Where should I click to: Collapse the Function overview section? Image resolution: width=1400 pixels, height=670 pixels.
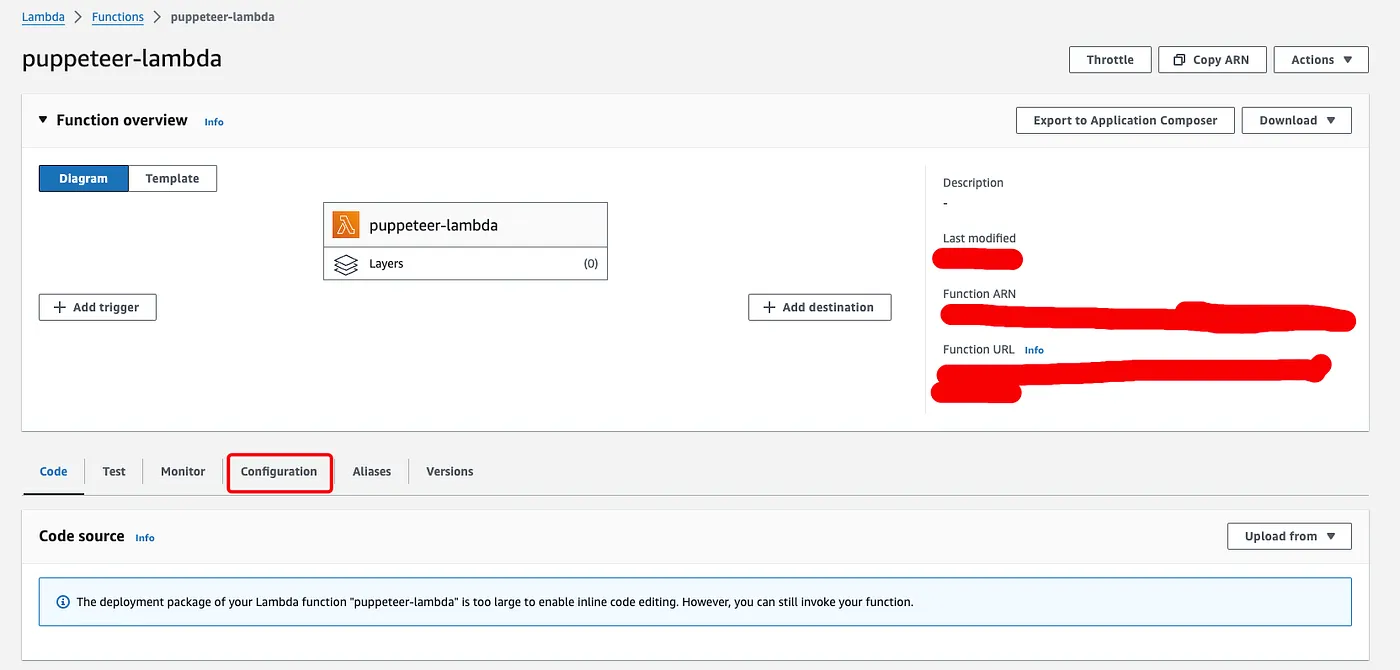click(43, 120)
